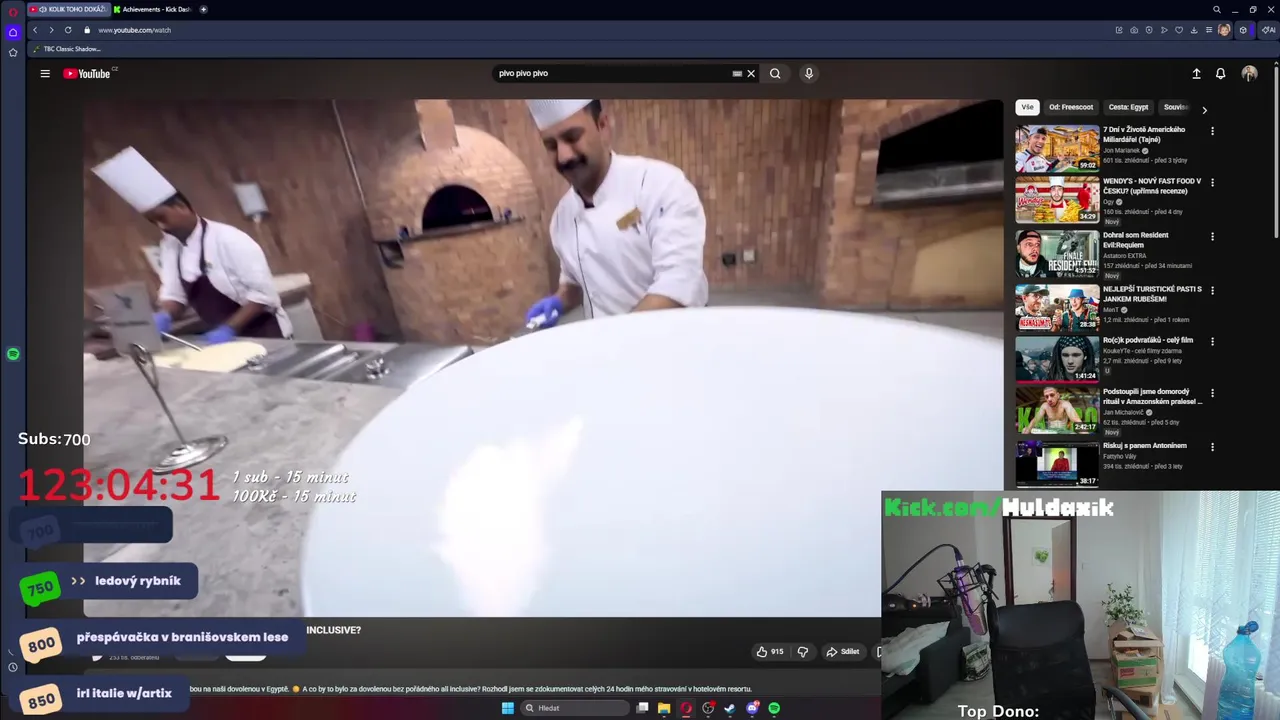Open the browser downloads arrow icon
The width and height of the screenshot is (1280, 720).
coord(1194,30)
